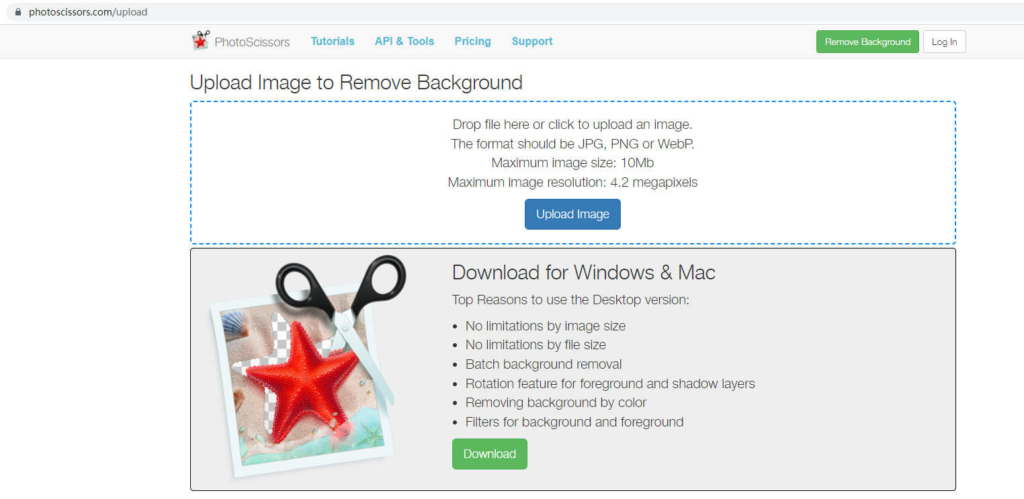Go to the Pricing page
Viewport: 1024px width, 499px height.
[473, 41]
